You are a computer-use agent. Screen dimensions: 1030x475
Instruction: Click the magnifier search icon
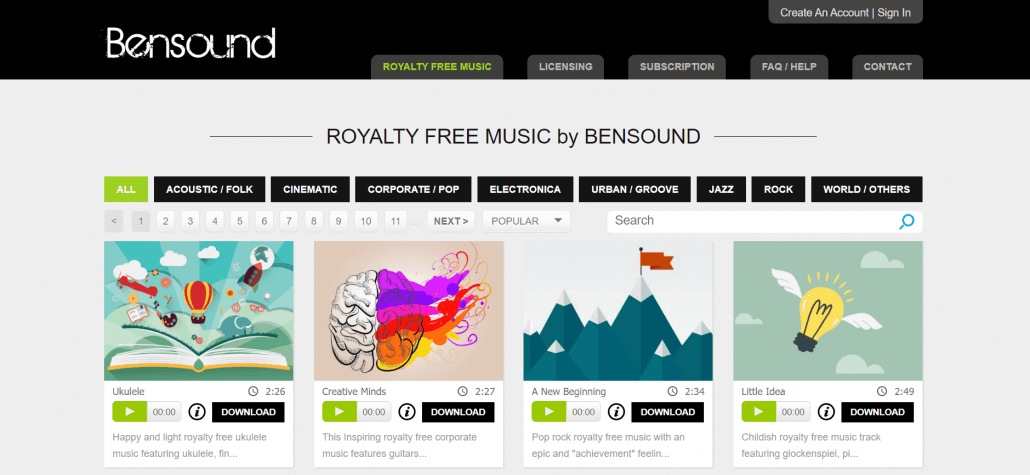(x=907, y=221)
